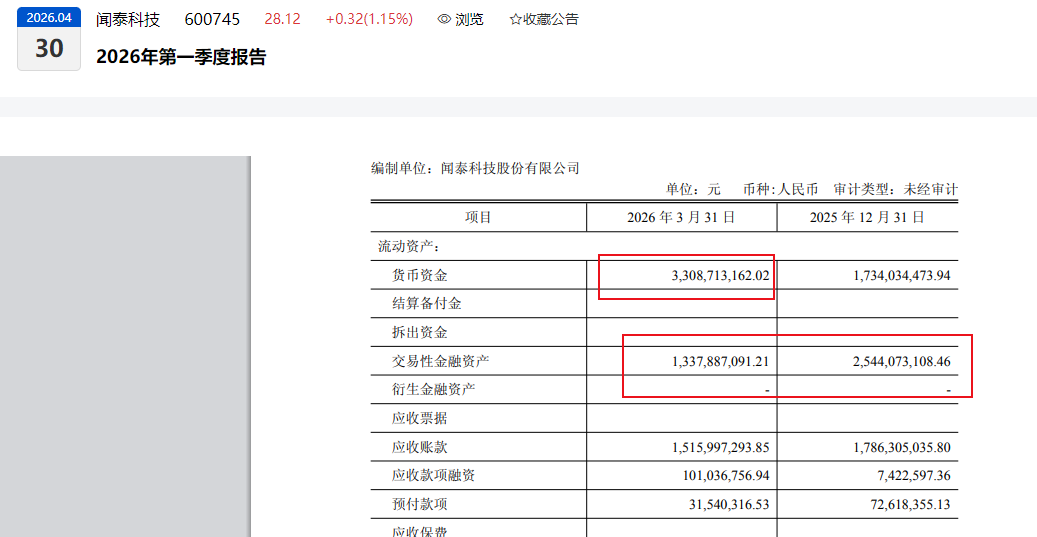Click the star icon to favorite the announcement
The height and width of the screenshot is (537, 1037).
[x=515, y=19]
